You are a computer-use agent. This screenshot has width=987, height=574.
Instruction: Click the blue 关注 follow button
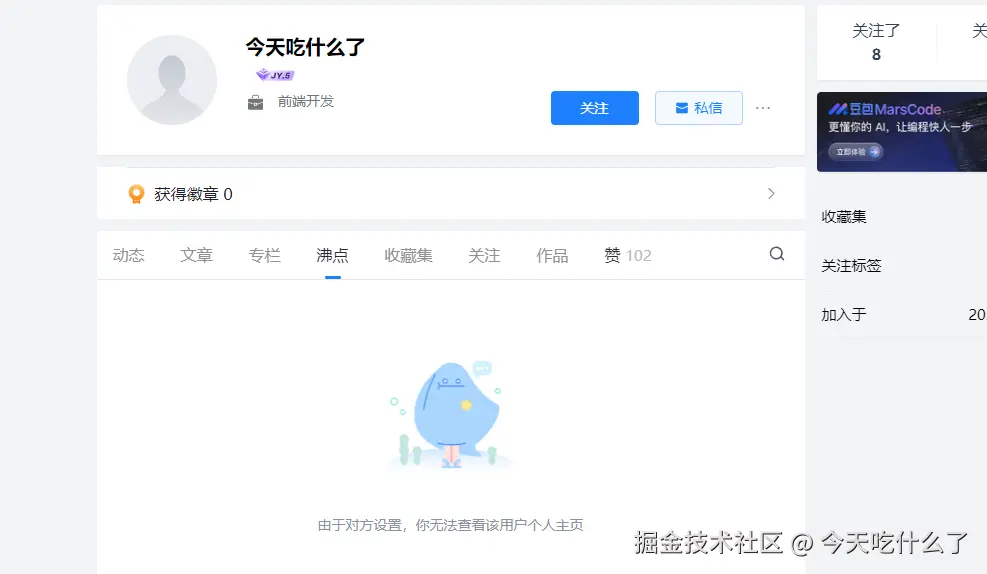click(x=594, y=108)
